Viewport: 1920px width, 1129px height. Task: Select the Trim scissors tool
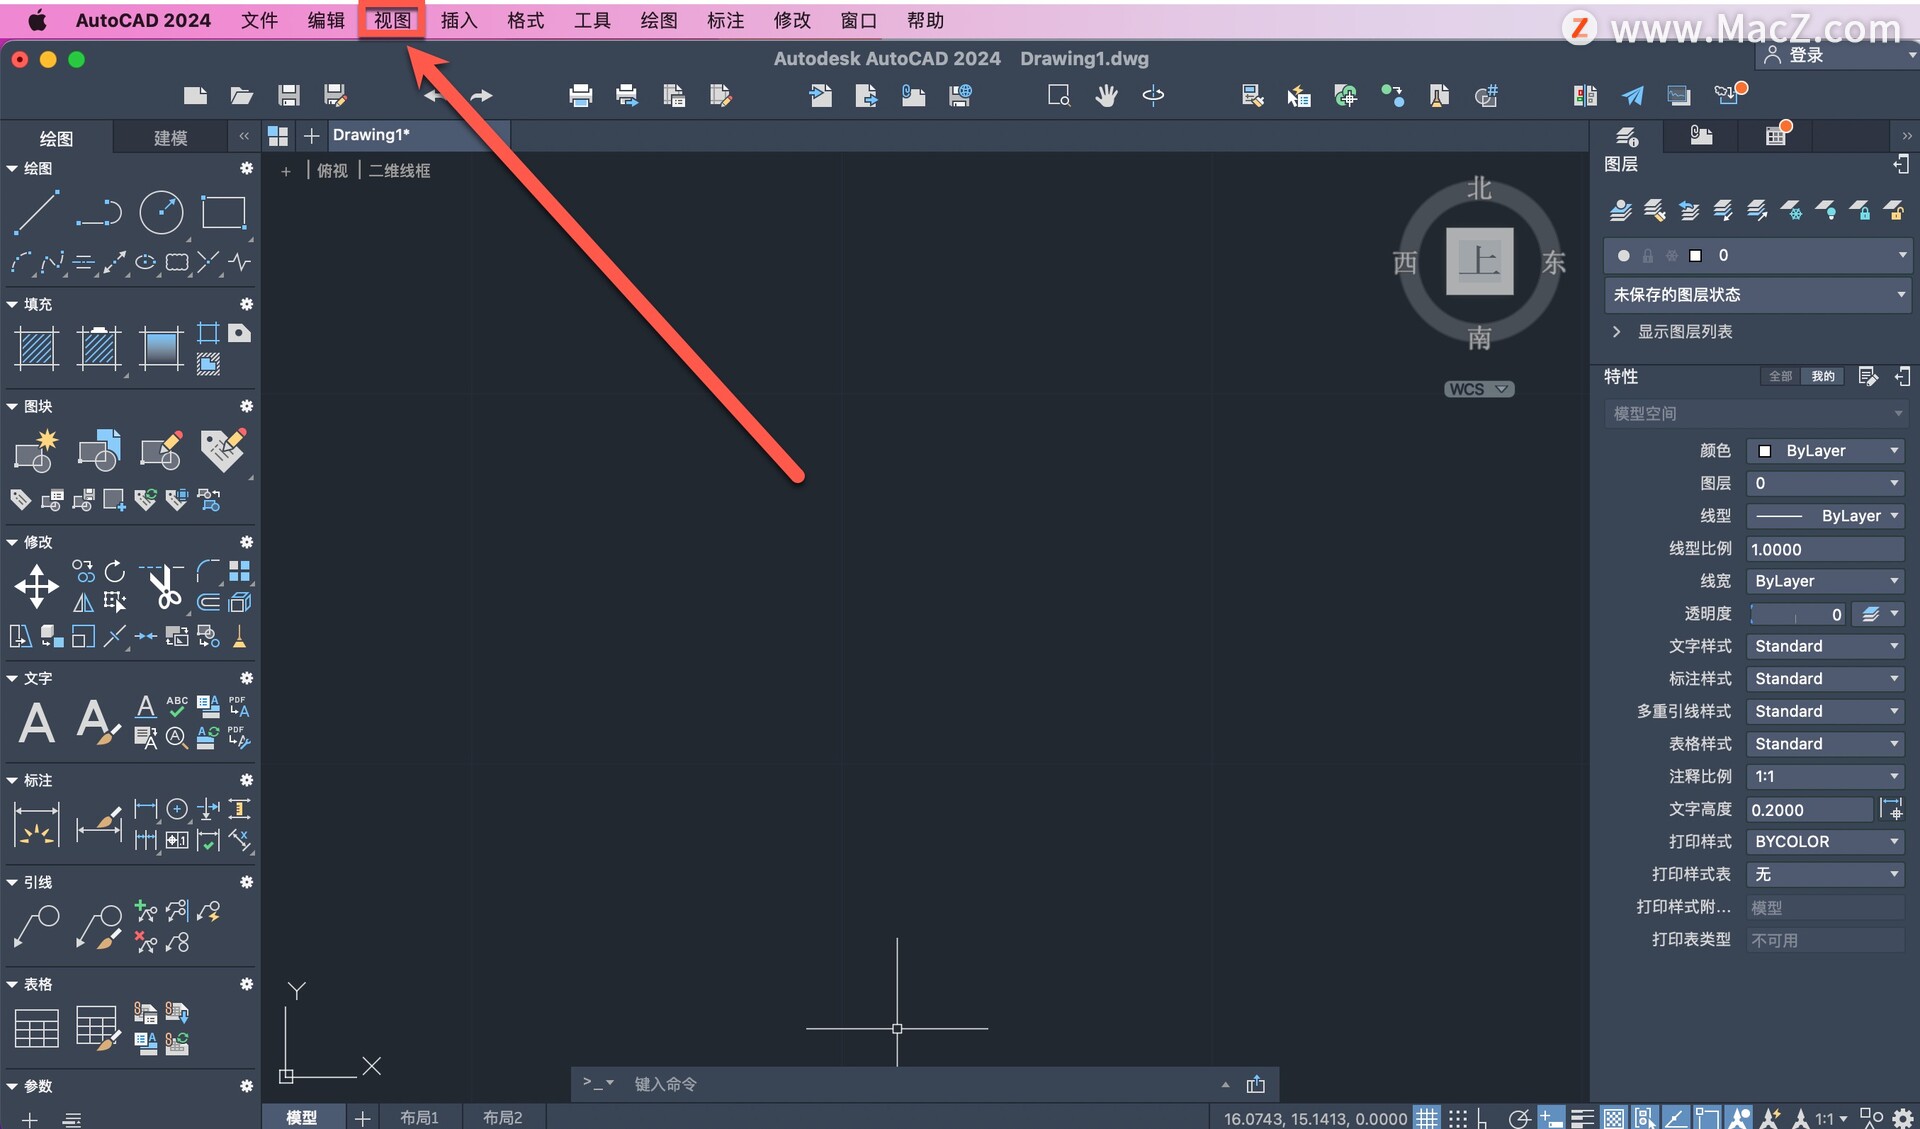tap(163, 587)
